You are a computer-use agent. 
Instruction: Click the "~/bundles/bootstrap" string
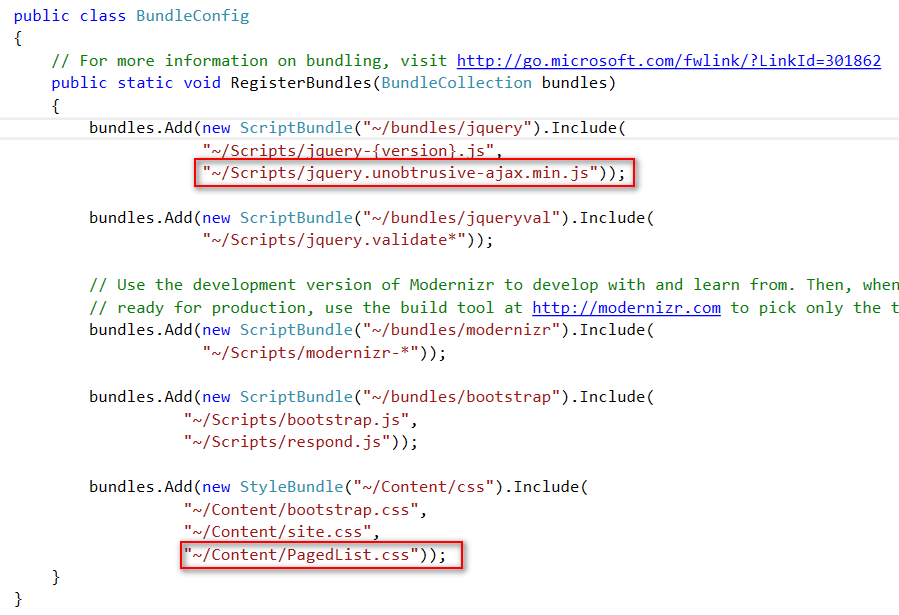[462, 397]
